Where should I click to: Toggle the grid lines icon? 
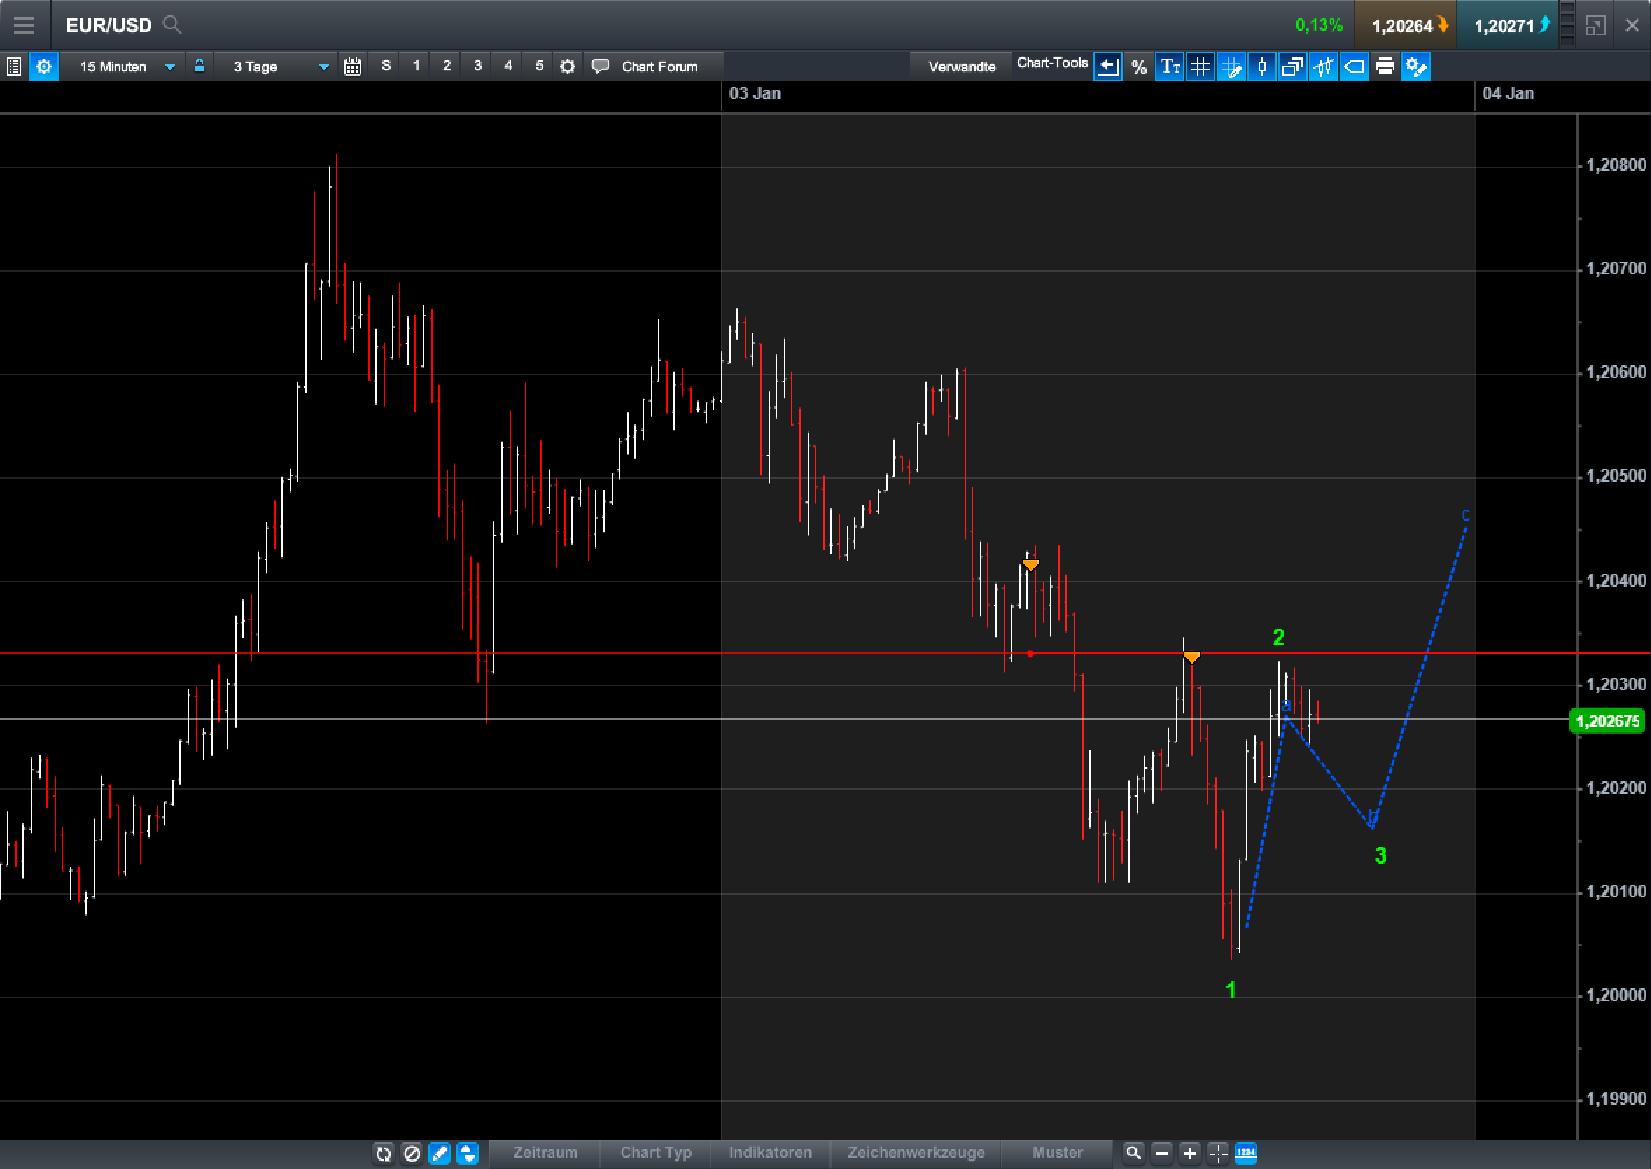tap(1199, 67)
